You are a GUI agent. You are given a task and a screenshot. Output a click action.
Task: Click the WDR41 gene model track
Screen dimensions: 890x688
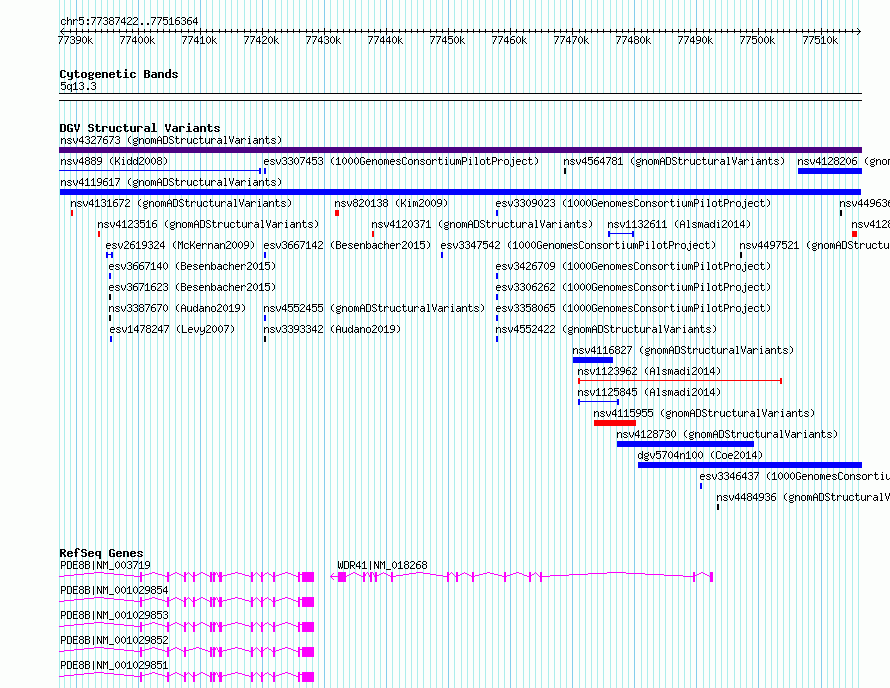pos(522,577)
